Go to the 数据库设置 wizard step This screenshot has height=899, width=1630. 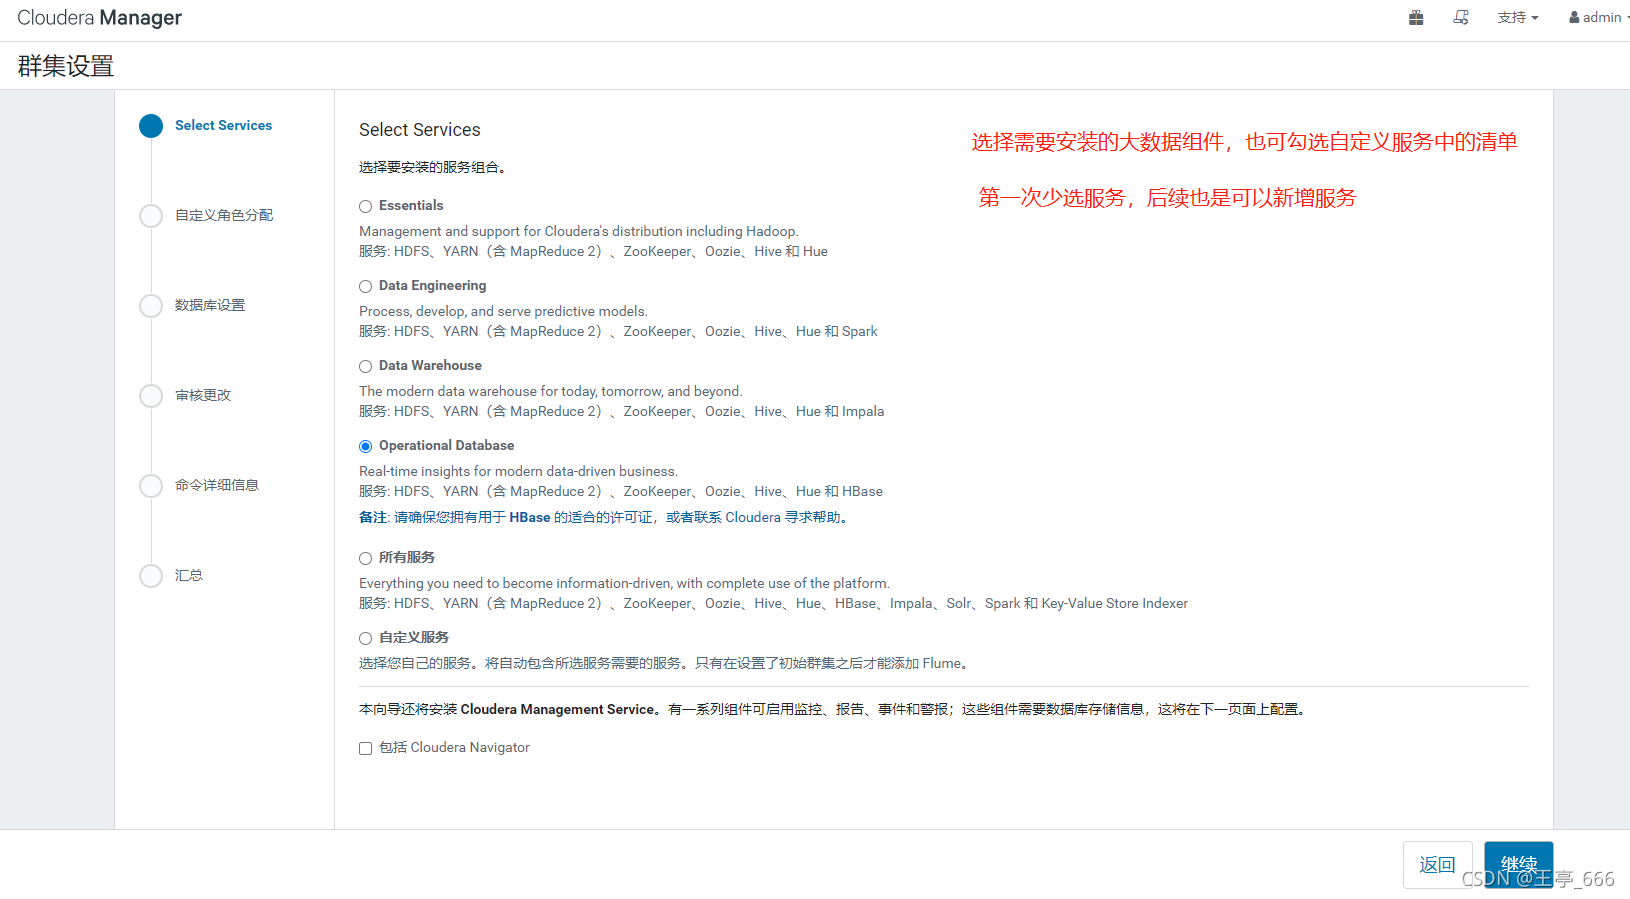(x=210, y=305)
